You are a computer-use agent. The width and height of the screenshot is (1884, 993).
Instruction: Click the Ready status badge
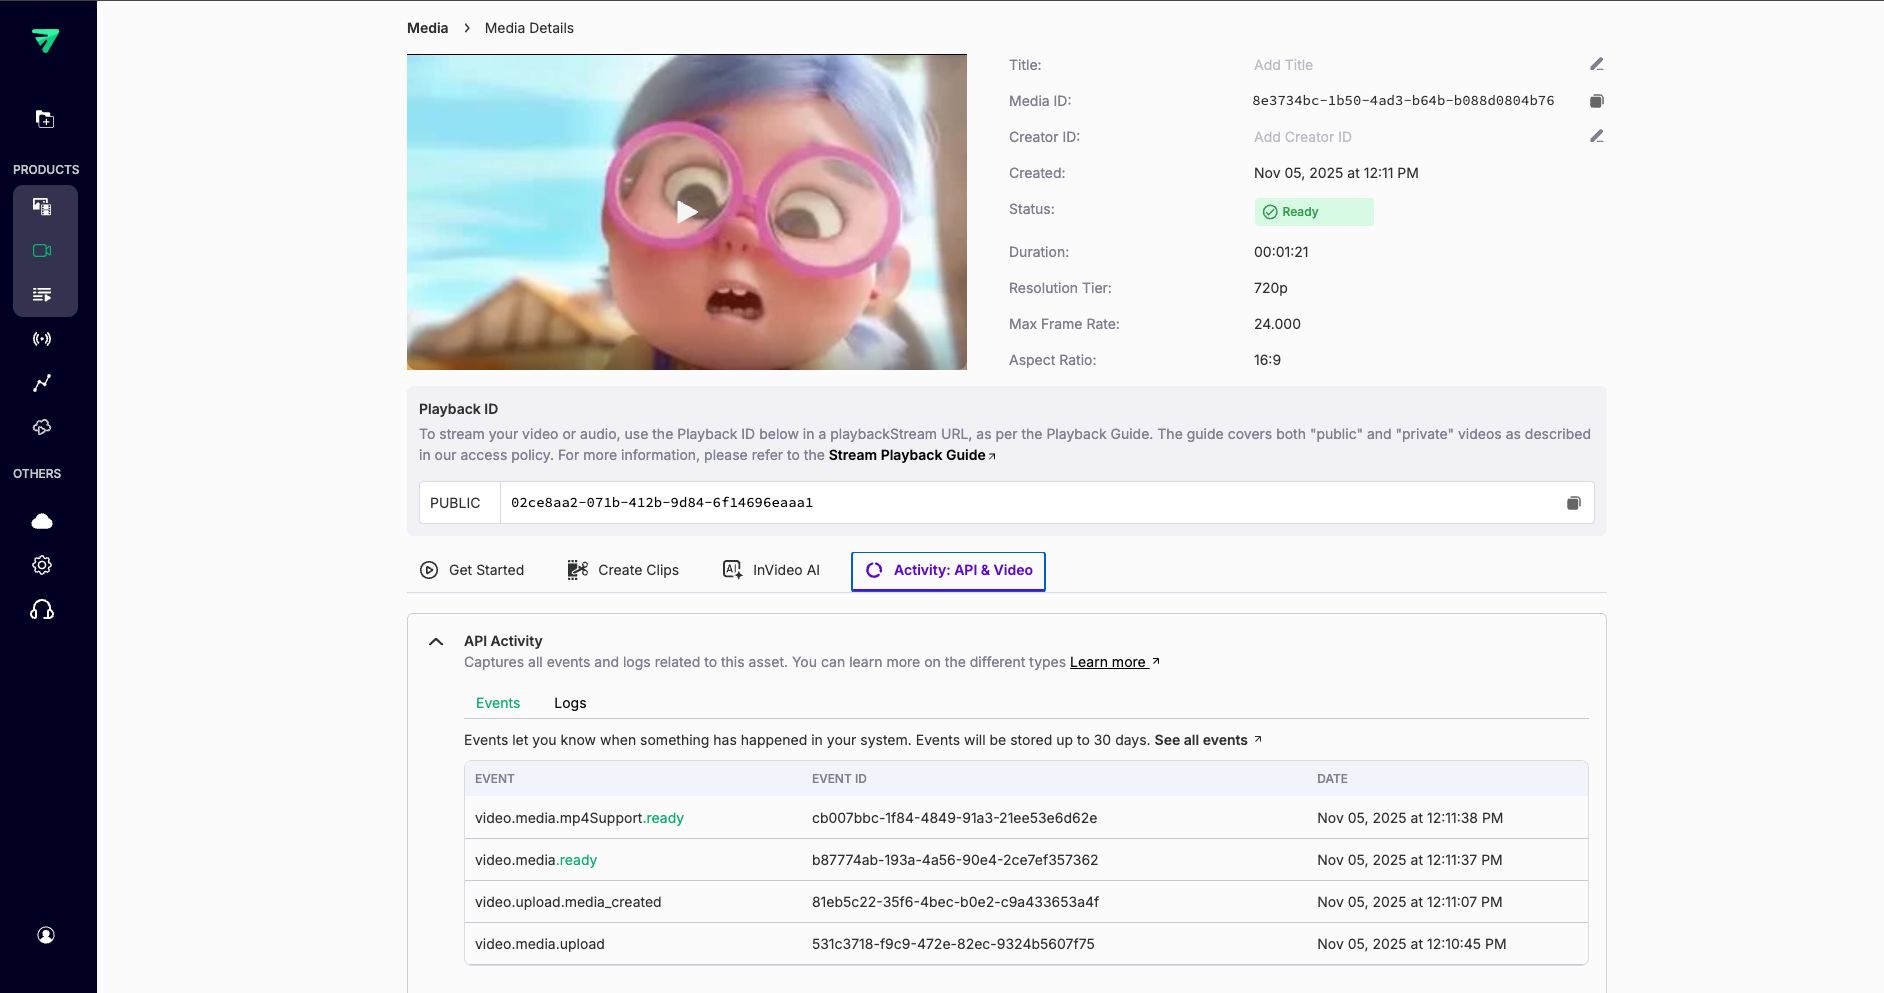click(x=1313, y=211)
